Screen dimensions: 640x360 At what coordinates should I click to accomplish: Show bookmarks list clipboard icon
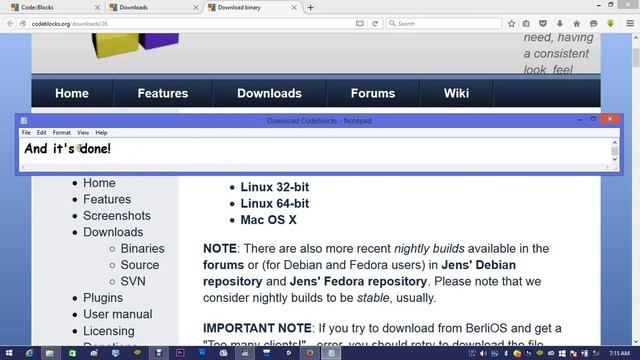(x=526, y=24)
